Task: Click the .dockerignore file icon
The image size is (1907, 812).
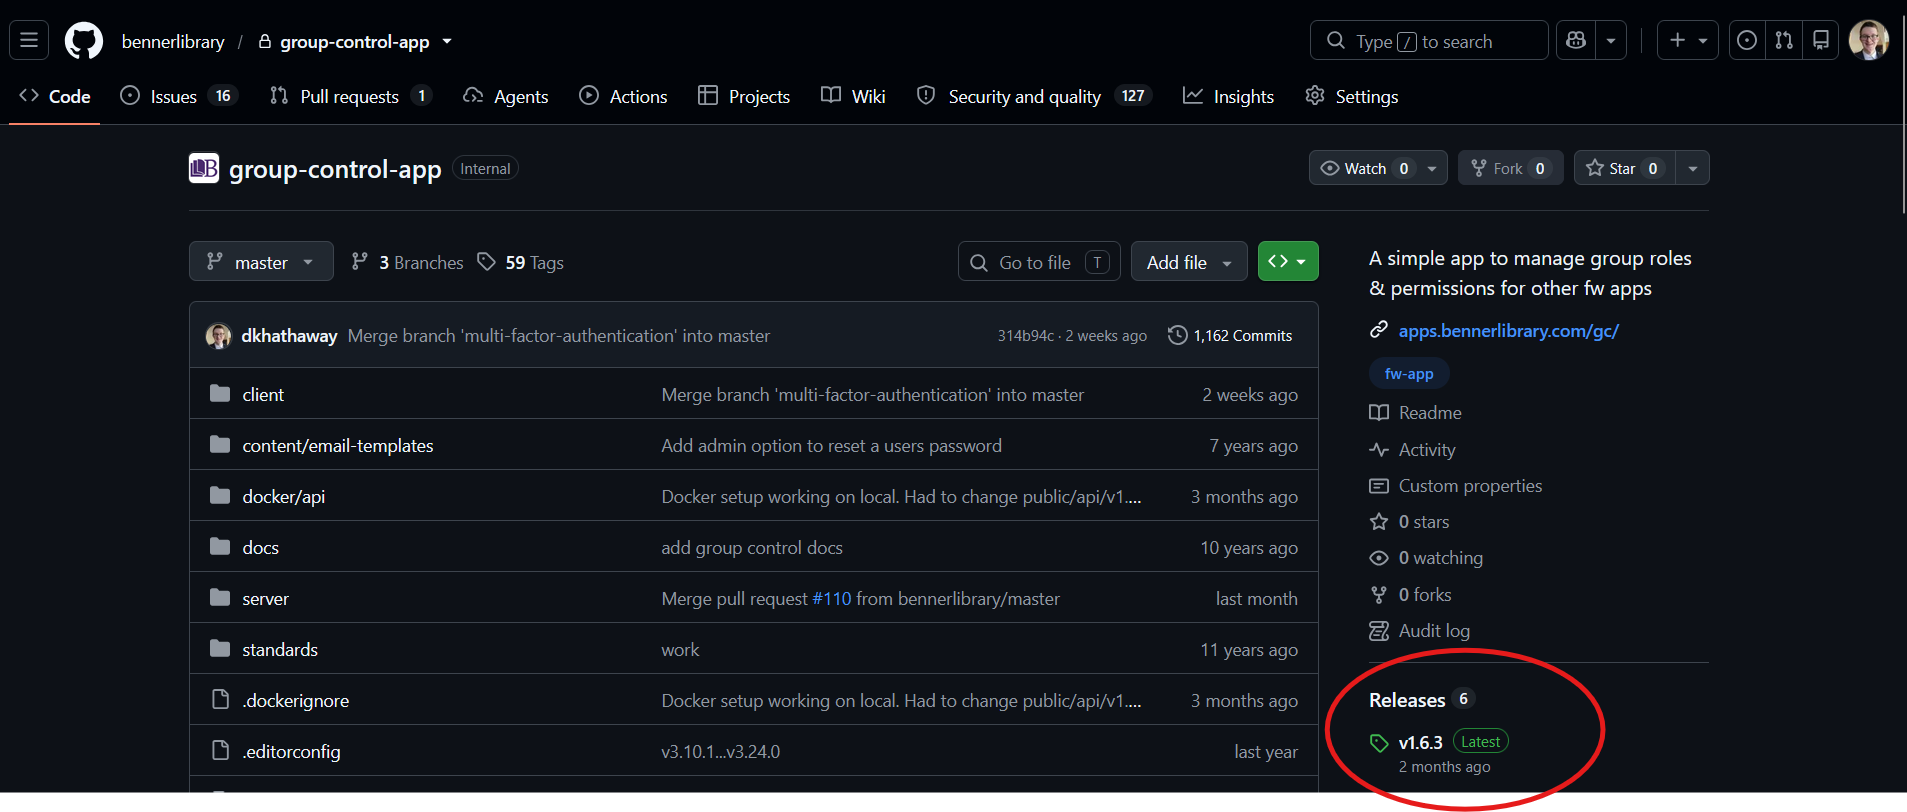Action: coord(220,699)
